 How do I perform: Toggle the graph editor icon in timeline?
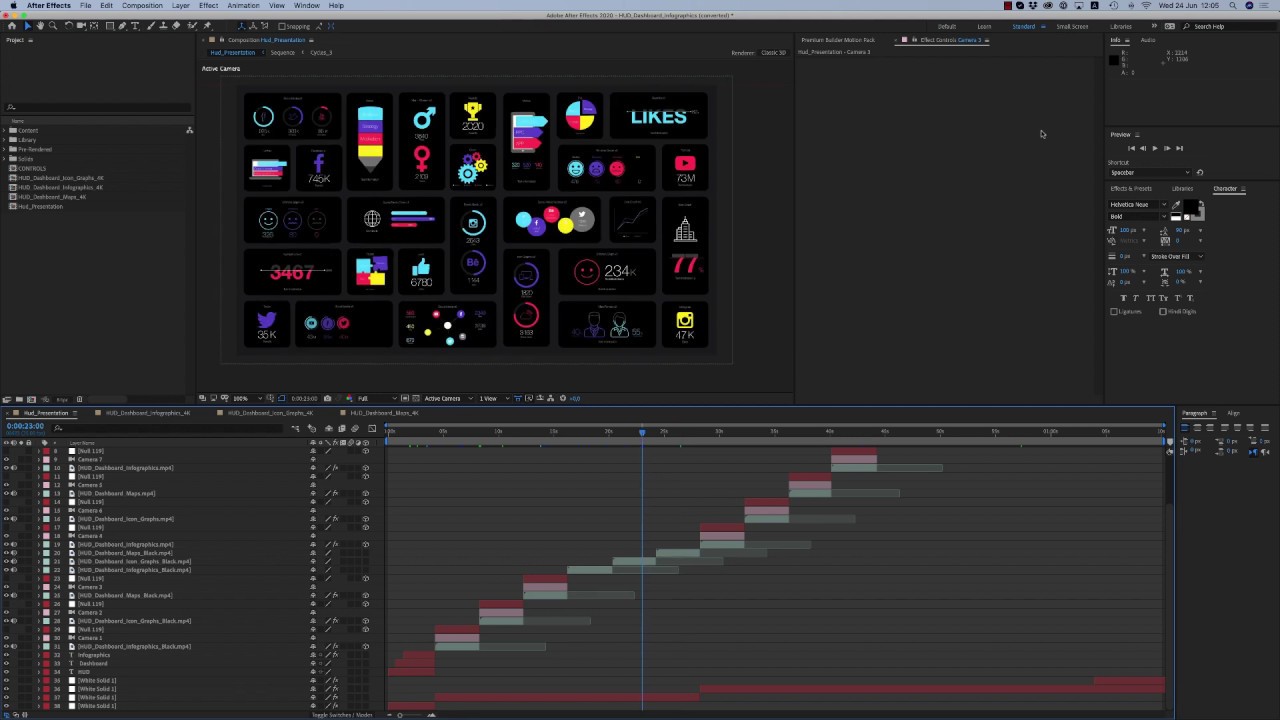(372, 428)
